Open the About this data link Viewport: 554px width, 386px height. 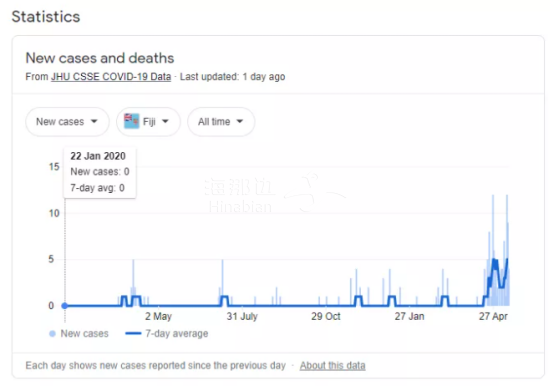pos(332,366)
